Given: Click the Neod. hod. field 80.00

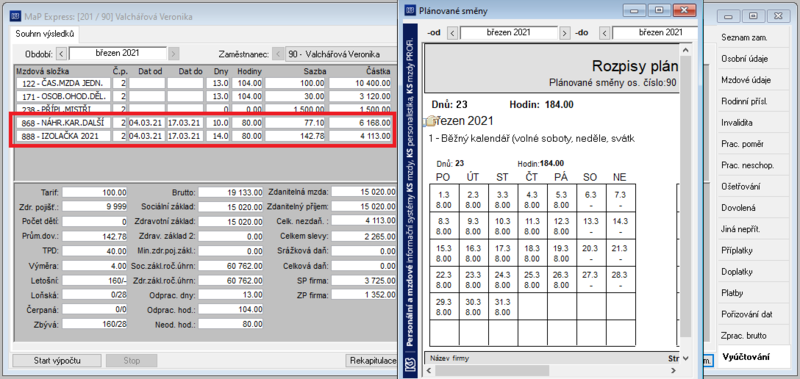Looking at the screenshot, I should tap(231, 324).
